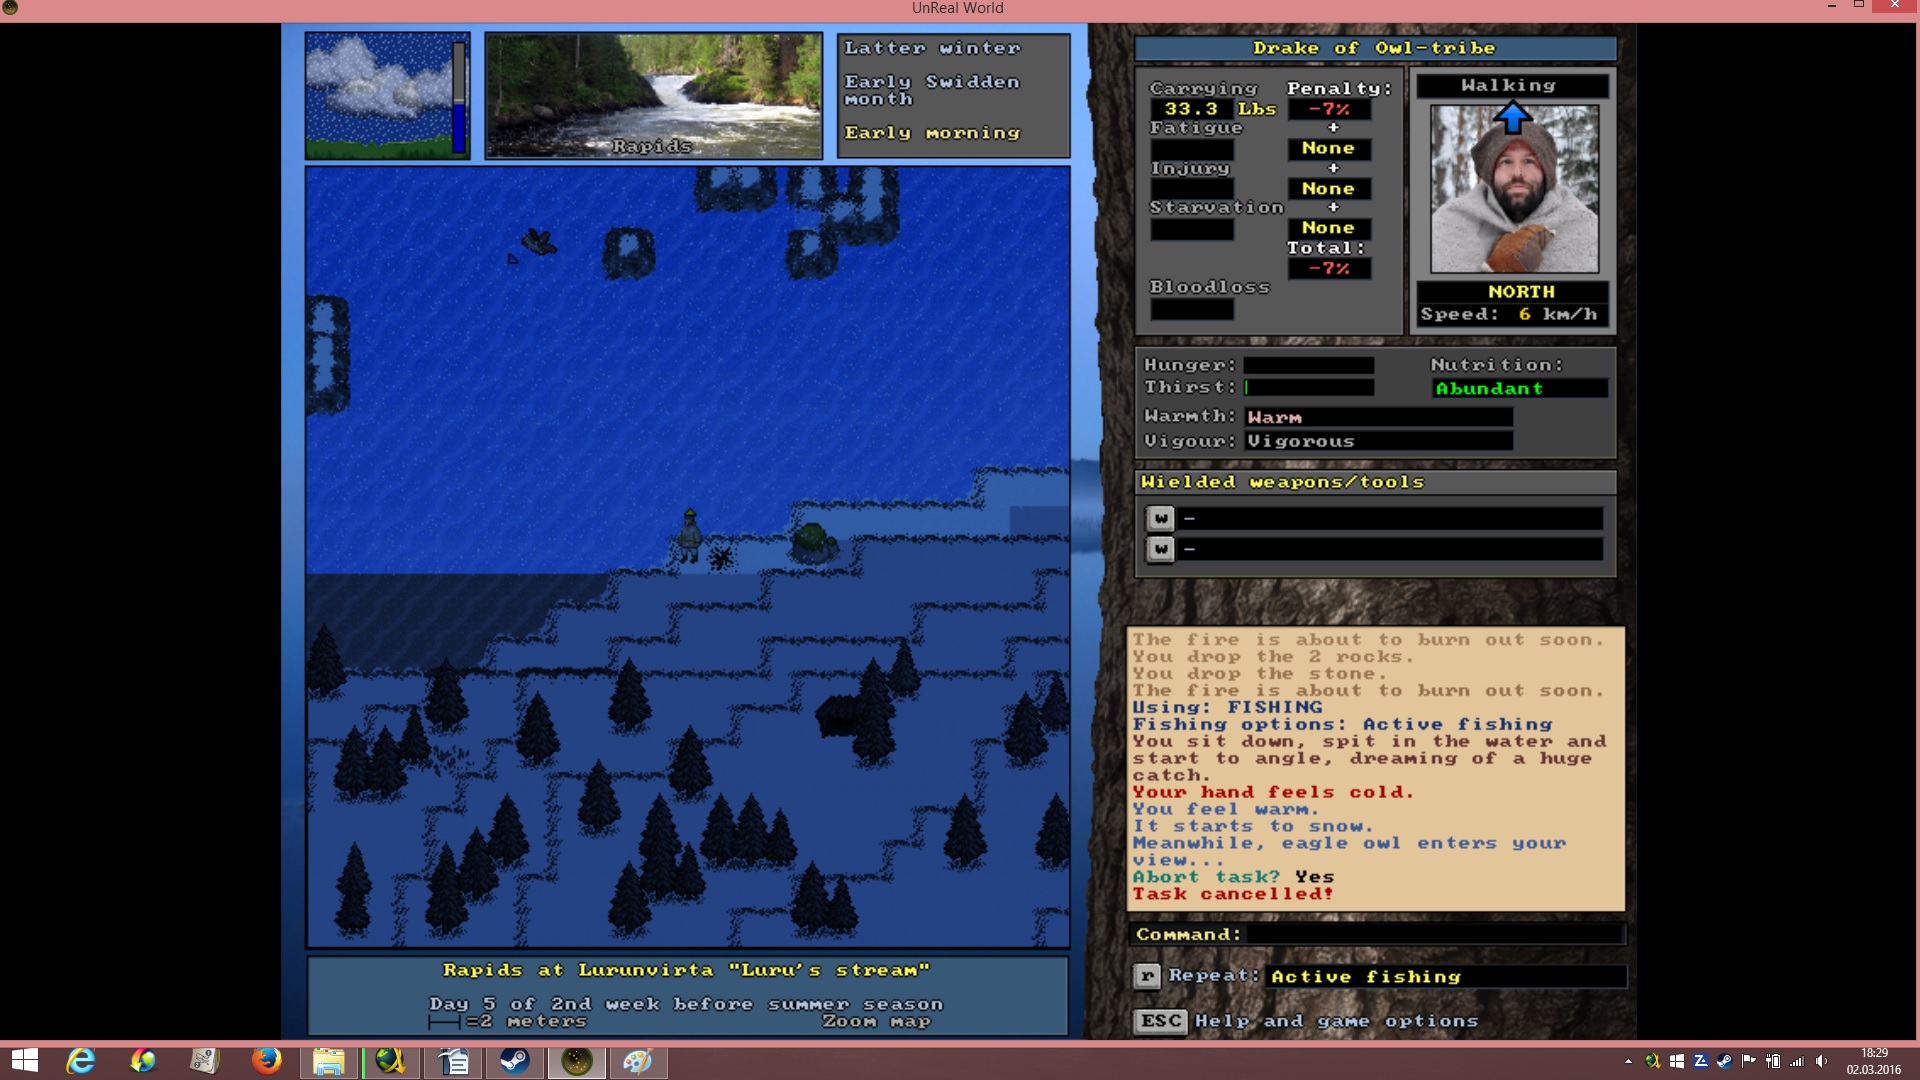
Task: Click the 'r' Repeat key icon
Action: pos(1147,976)
